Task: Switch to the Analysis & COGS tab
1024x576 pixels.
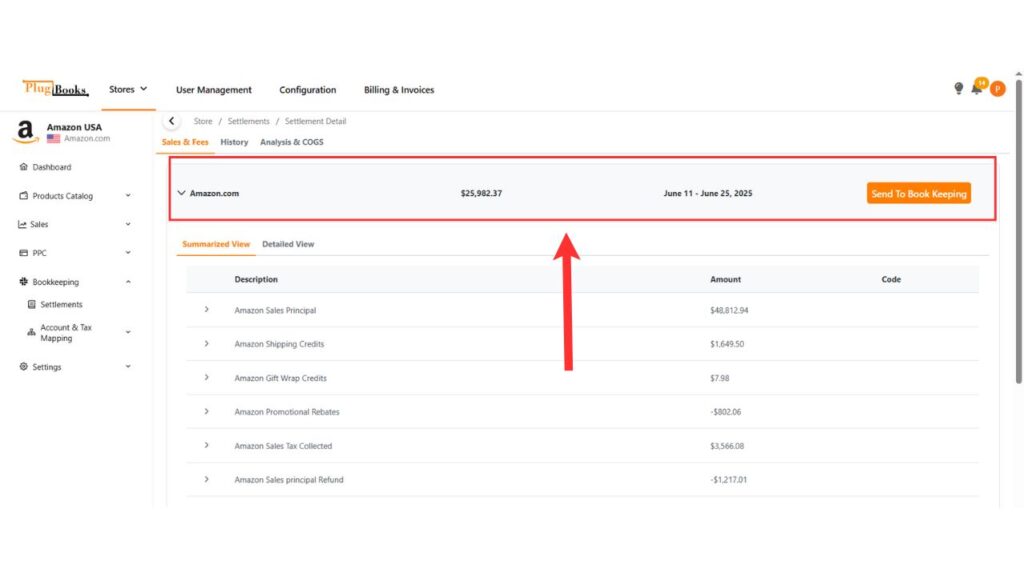Action: point(291,142)
